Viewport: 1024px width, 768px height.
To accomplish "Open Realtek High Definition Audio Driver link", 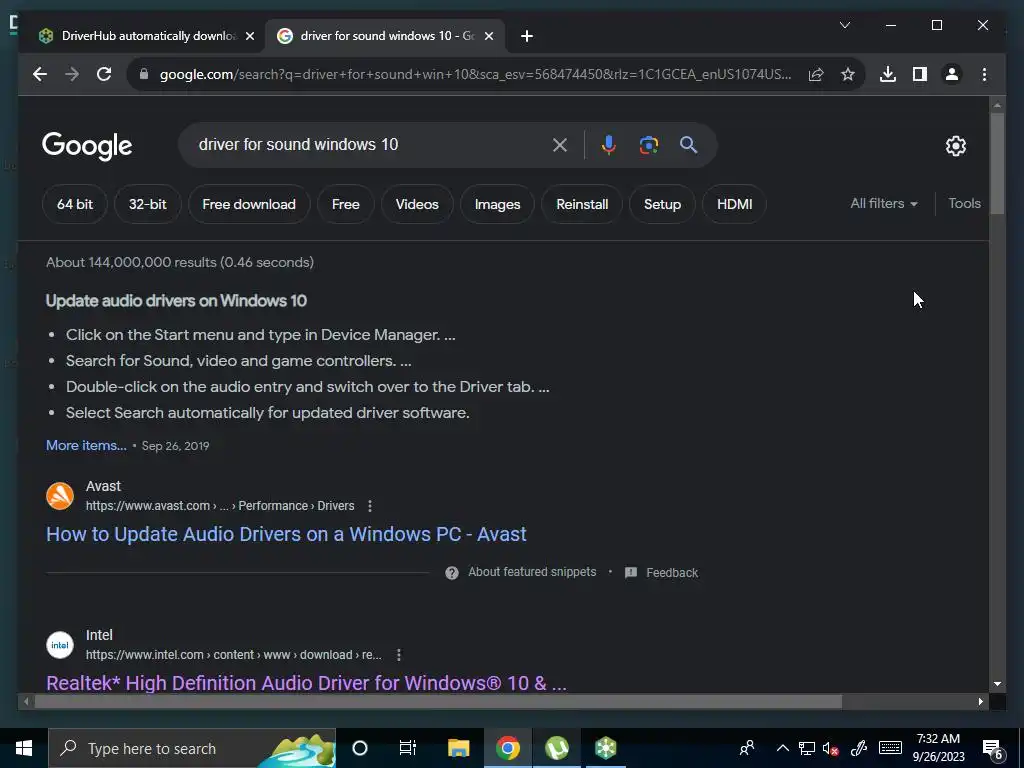I will pos(306,683).
